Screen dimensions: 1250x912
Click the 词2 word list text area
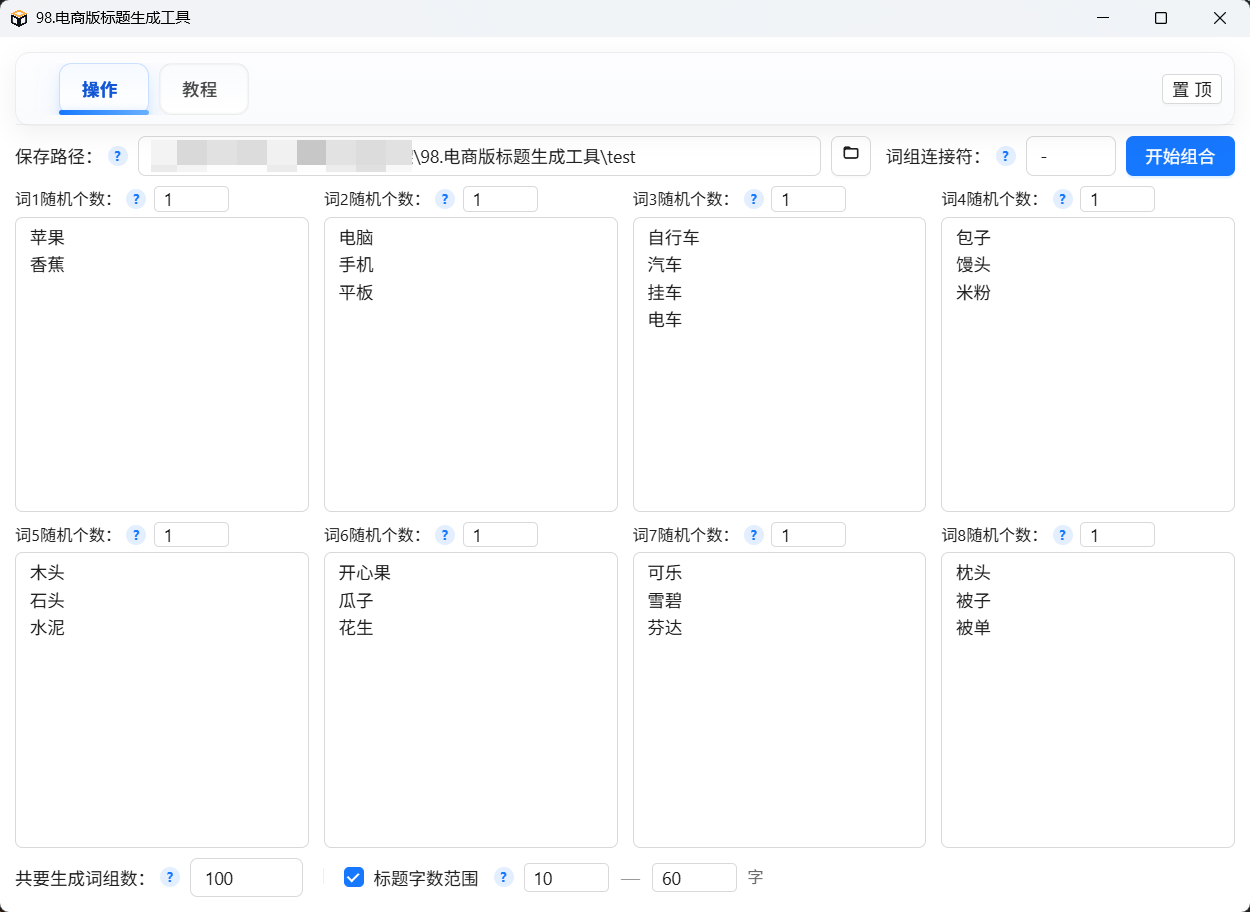[470, 400]
